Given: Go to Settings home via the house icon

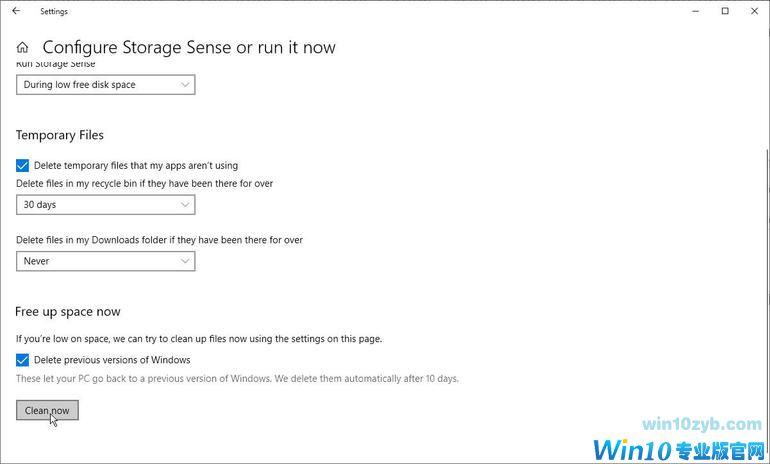Looking at the screenshot, I should point(23,47).
